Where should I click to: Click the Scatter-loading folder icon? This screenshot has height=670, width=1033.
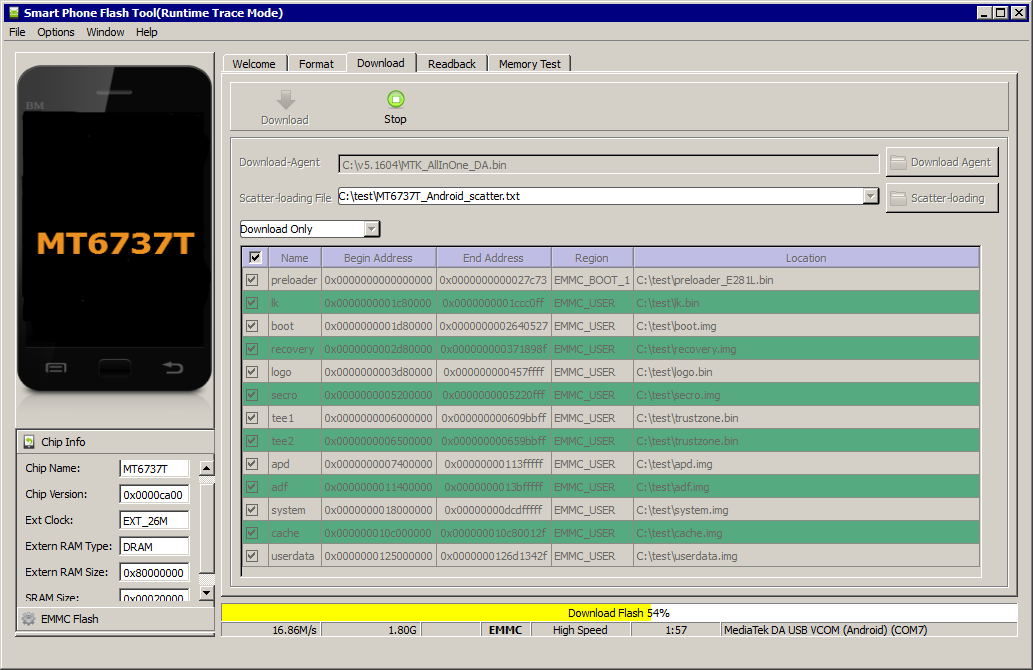click(x=898, y=198)
